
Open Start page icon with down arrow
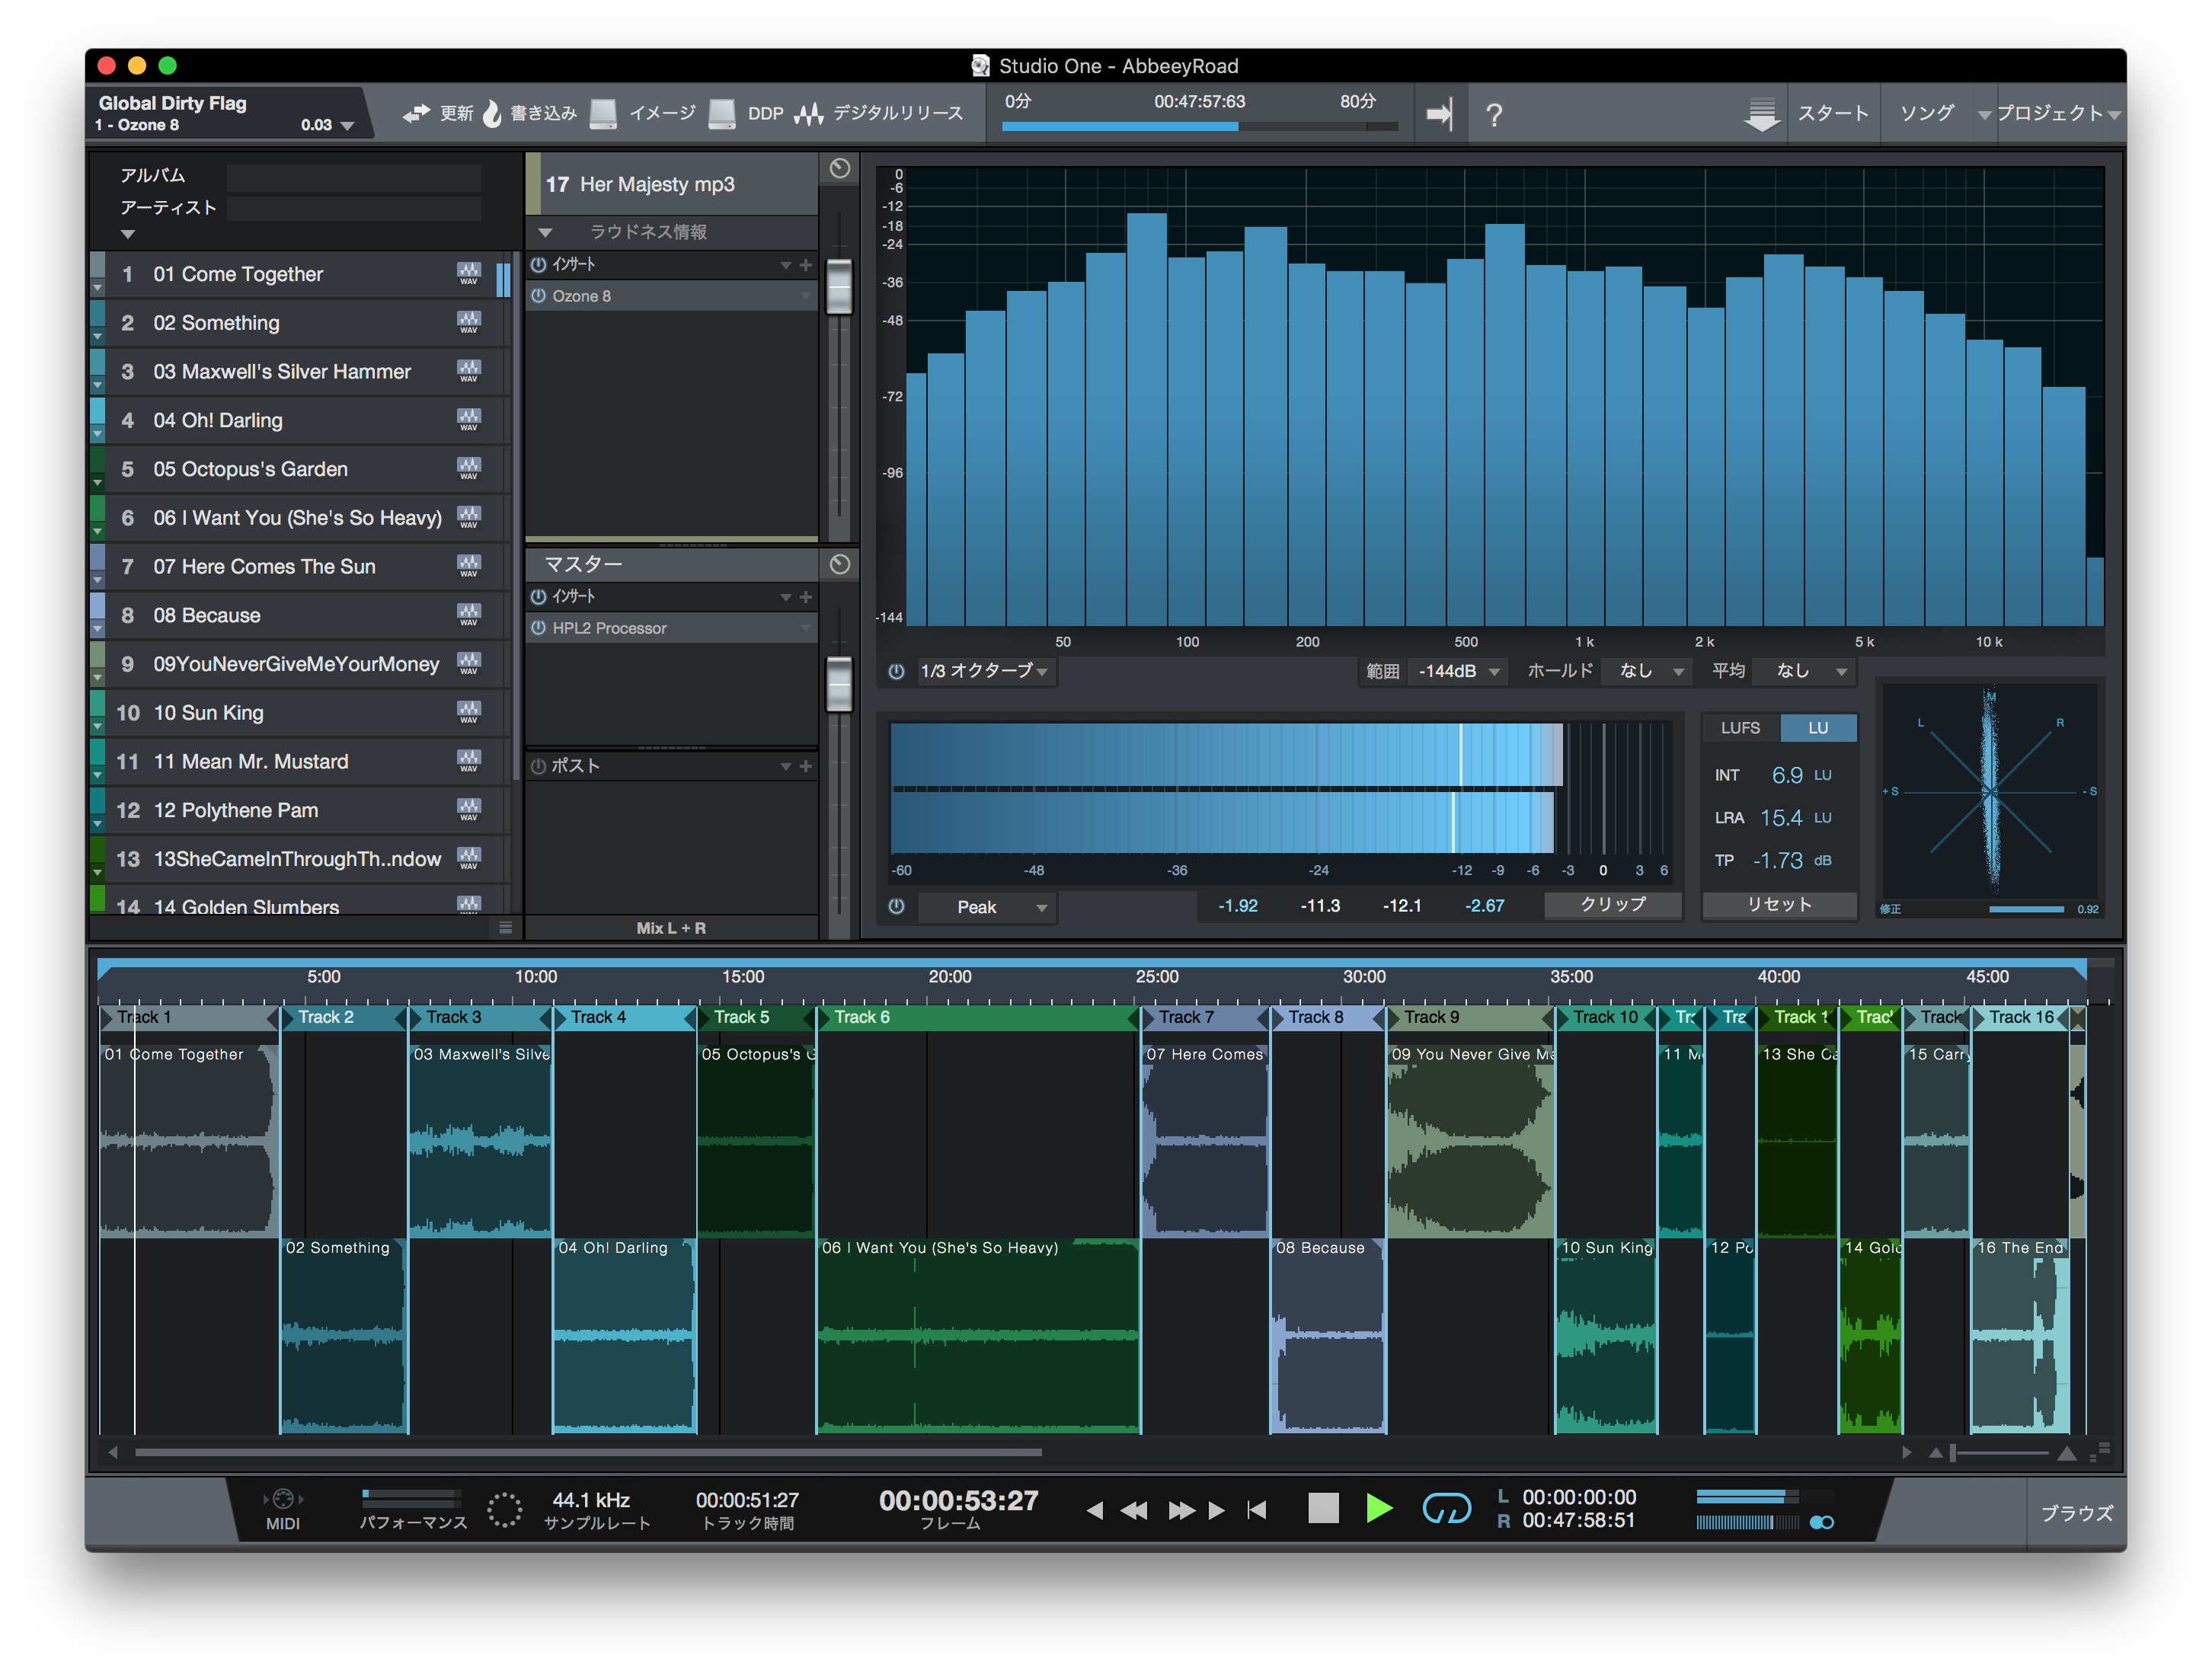1761,114
